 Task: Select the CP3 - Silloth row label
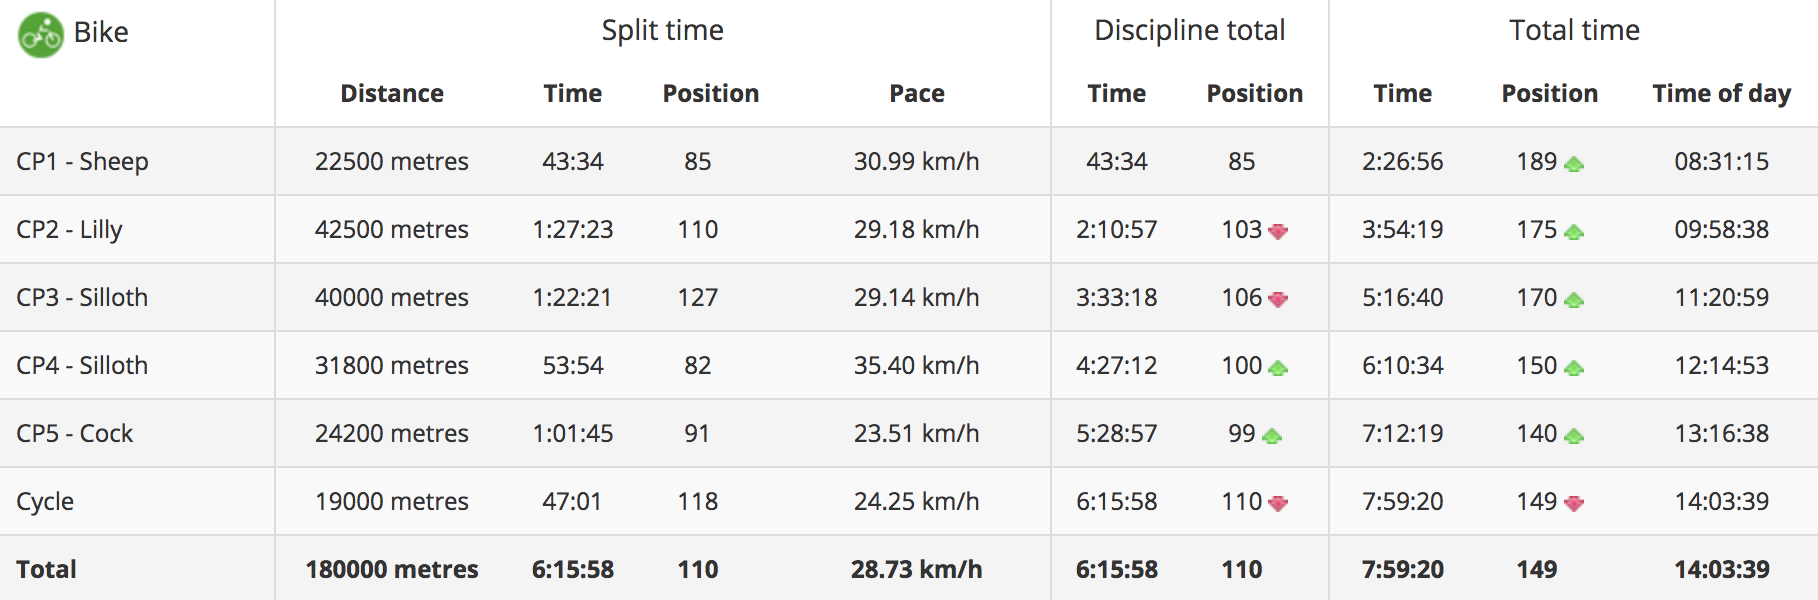point(82,298)
